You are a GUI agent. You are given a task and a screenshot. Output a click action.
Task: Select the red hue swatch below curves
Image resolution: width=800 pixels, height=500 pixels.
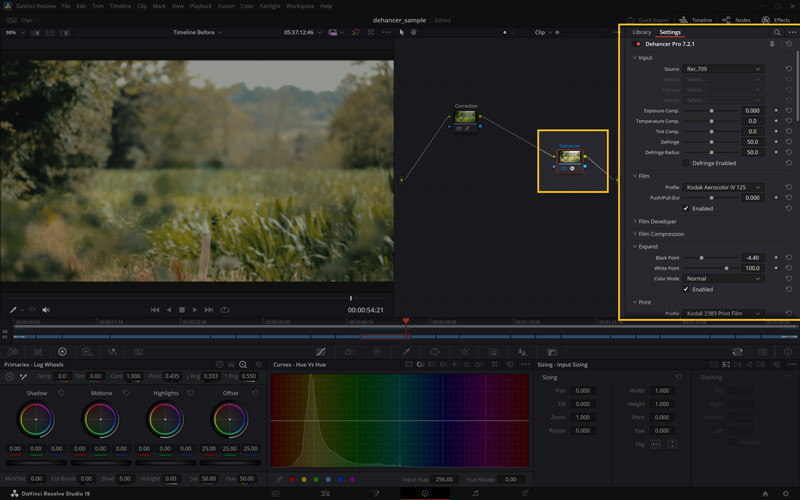(292, 480)
